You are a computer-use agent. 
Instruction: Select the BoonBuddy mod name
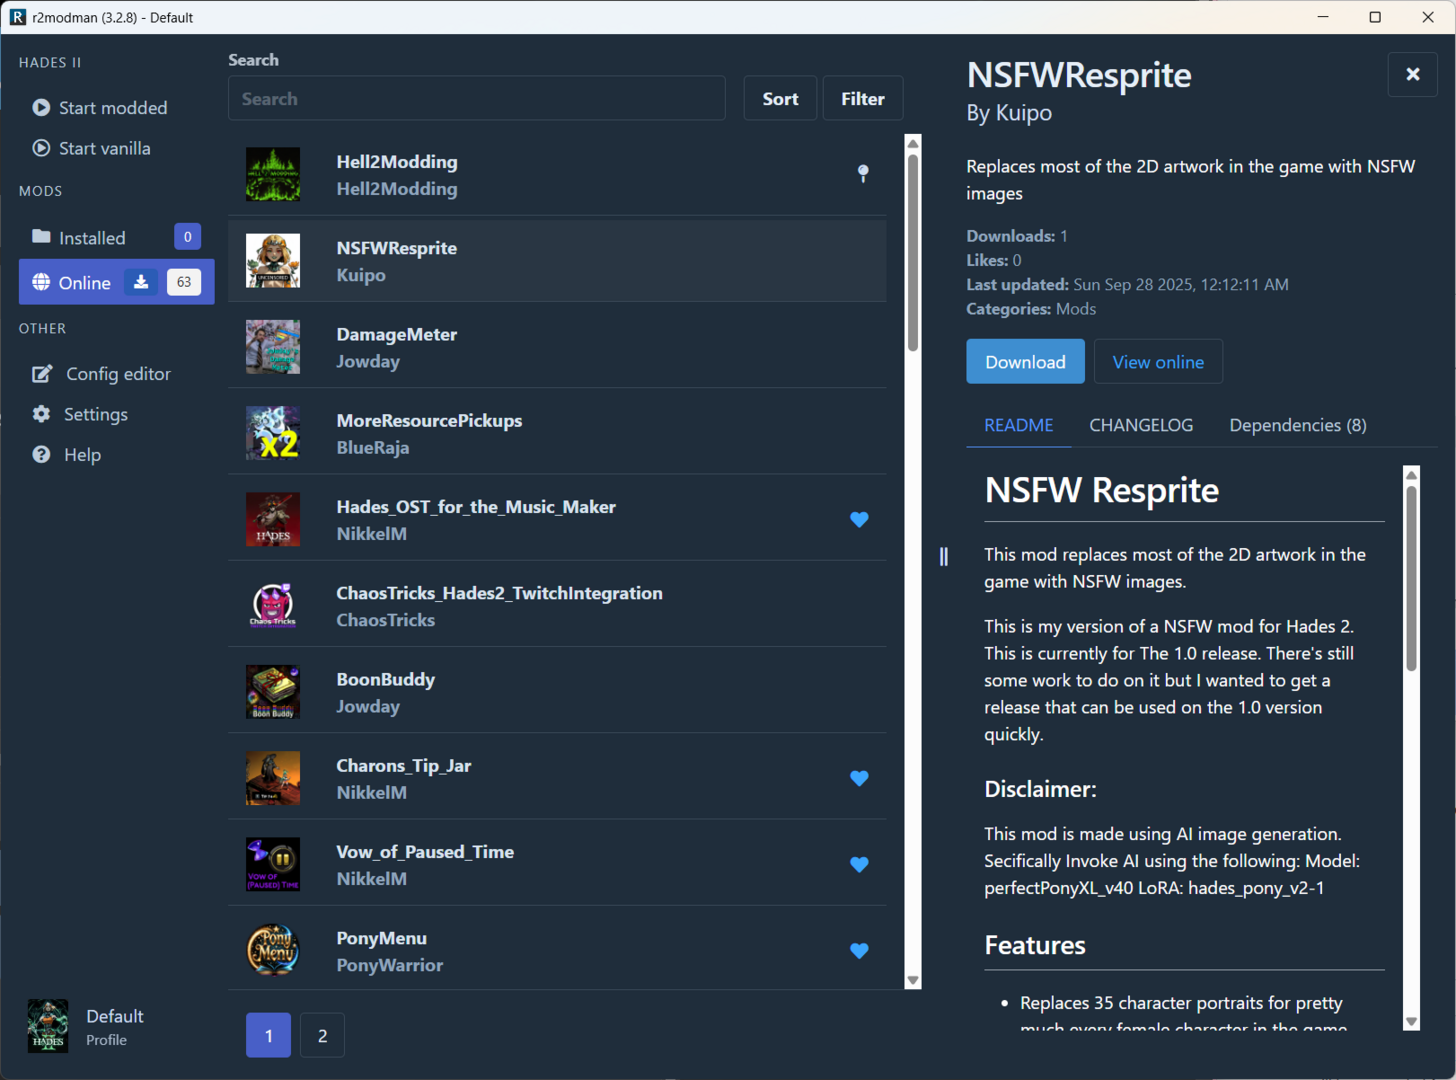click(x=385, y=679)
